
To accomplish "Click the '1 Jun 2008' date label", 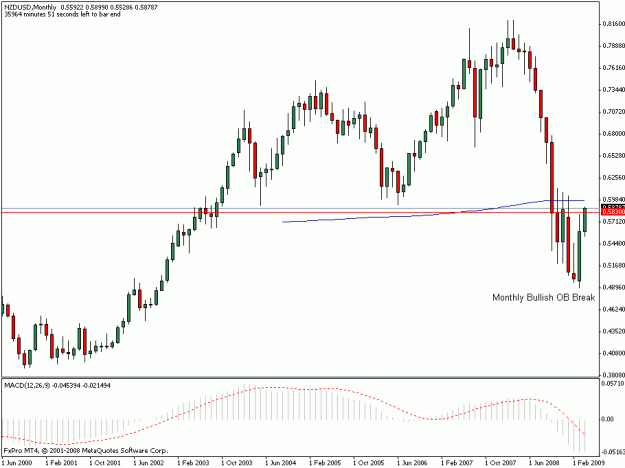I will click(x=544, y=463).
